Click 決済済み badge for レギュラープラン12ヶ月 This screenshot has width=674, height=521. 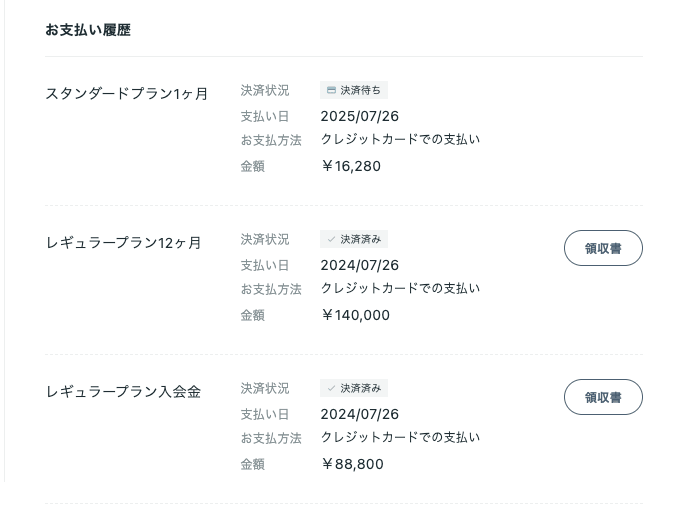click(x=354, y=239)
